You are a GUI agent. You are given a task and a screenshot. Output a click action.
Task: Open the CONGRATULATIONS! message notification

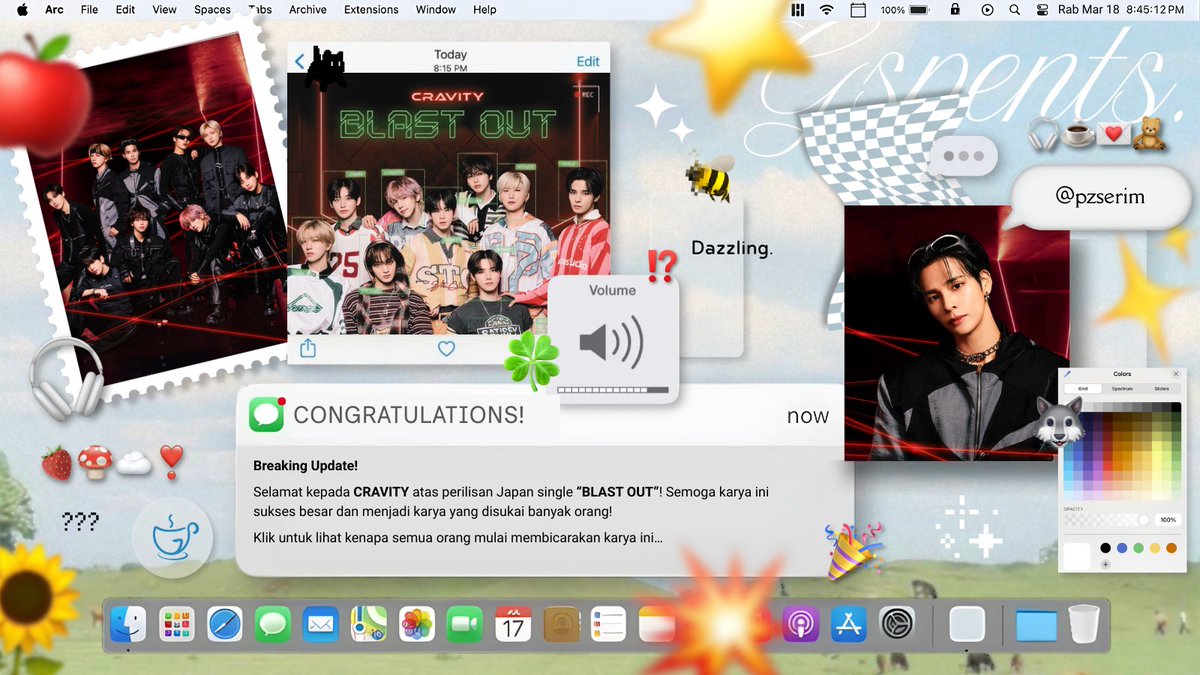tap(545, 480)
